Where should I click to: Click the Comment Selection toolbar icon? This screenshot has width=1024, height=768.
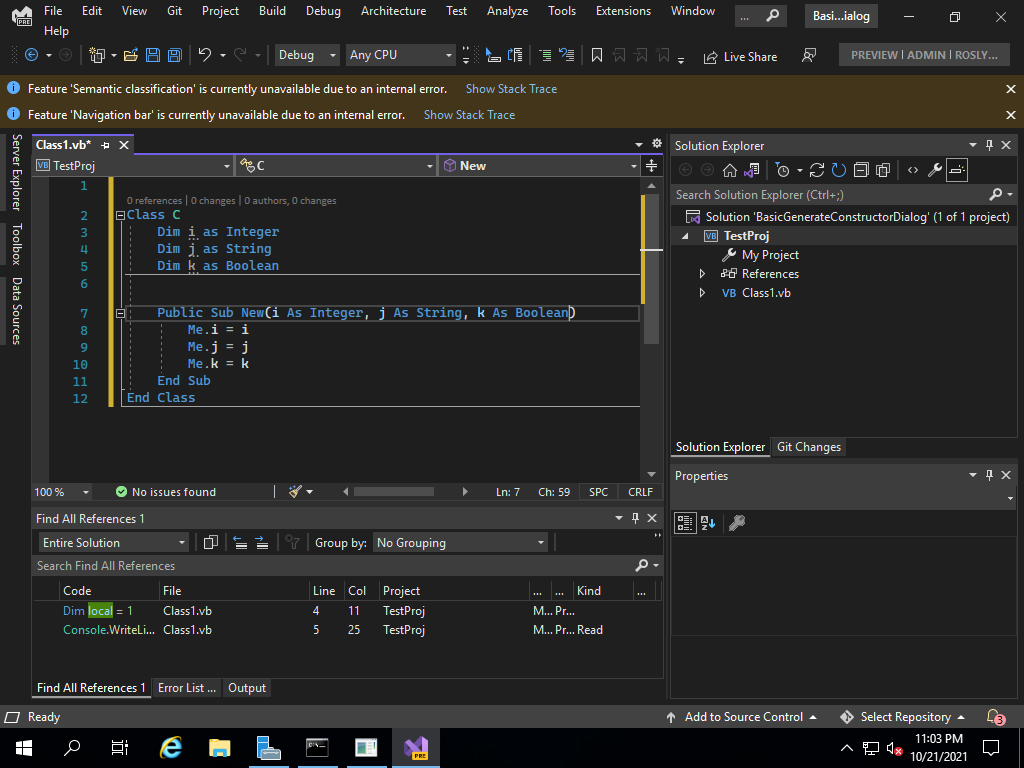[x=545, y=56]
